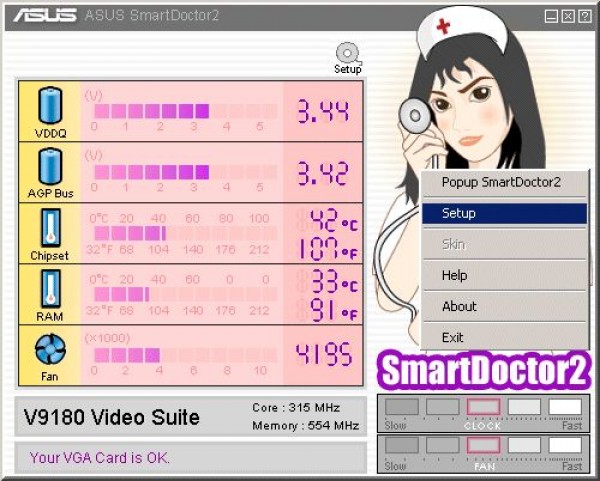Click the 4195 fan speed reading
This screenshot has width=600, height=481.
tap(324, 354)
